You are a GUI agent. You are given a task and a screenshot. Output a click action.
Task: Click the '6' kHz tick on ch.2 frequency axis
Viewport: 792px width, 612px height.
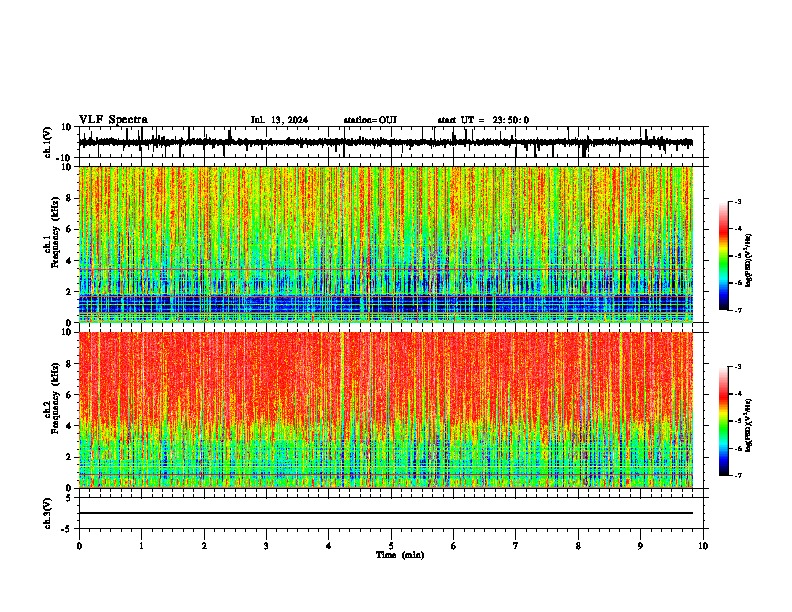point(70,395)
